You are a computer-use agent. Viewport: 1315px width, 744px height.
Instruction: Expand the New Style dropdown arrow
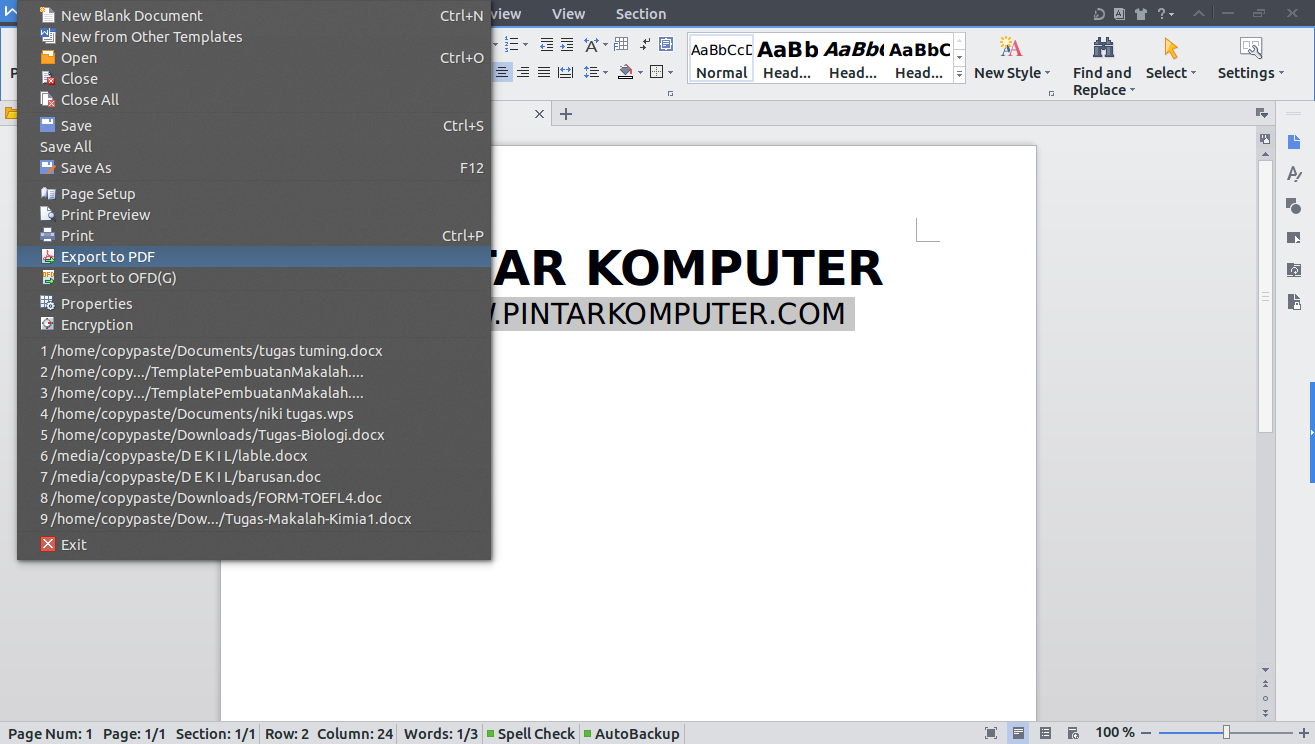(1047, 73)
